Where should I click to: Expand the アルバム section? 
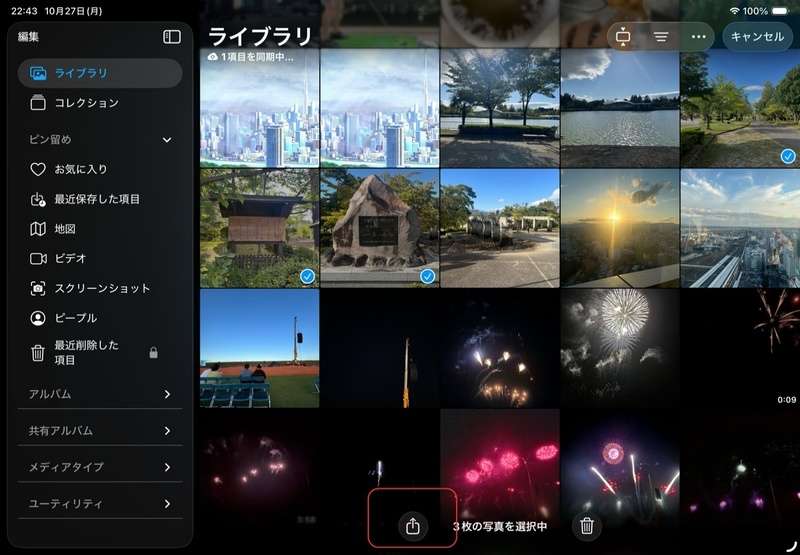pos(100,394)
